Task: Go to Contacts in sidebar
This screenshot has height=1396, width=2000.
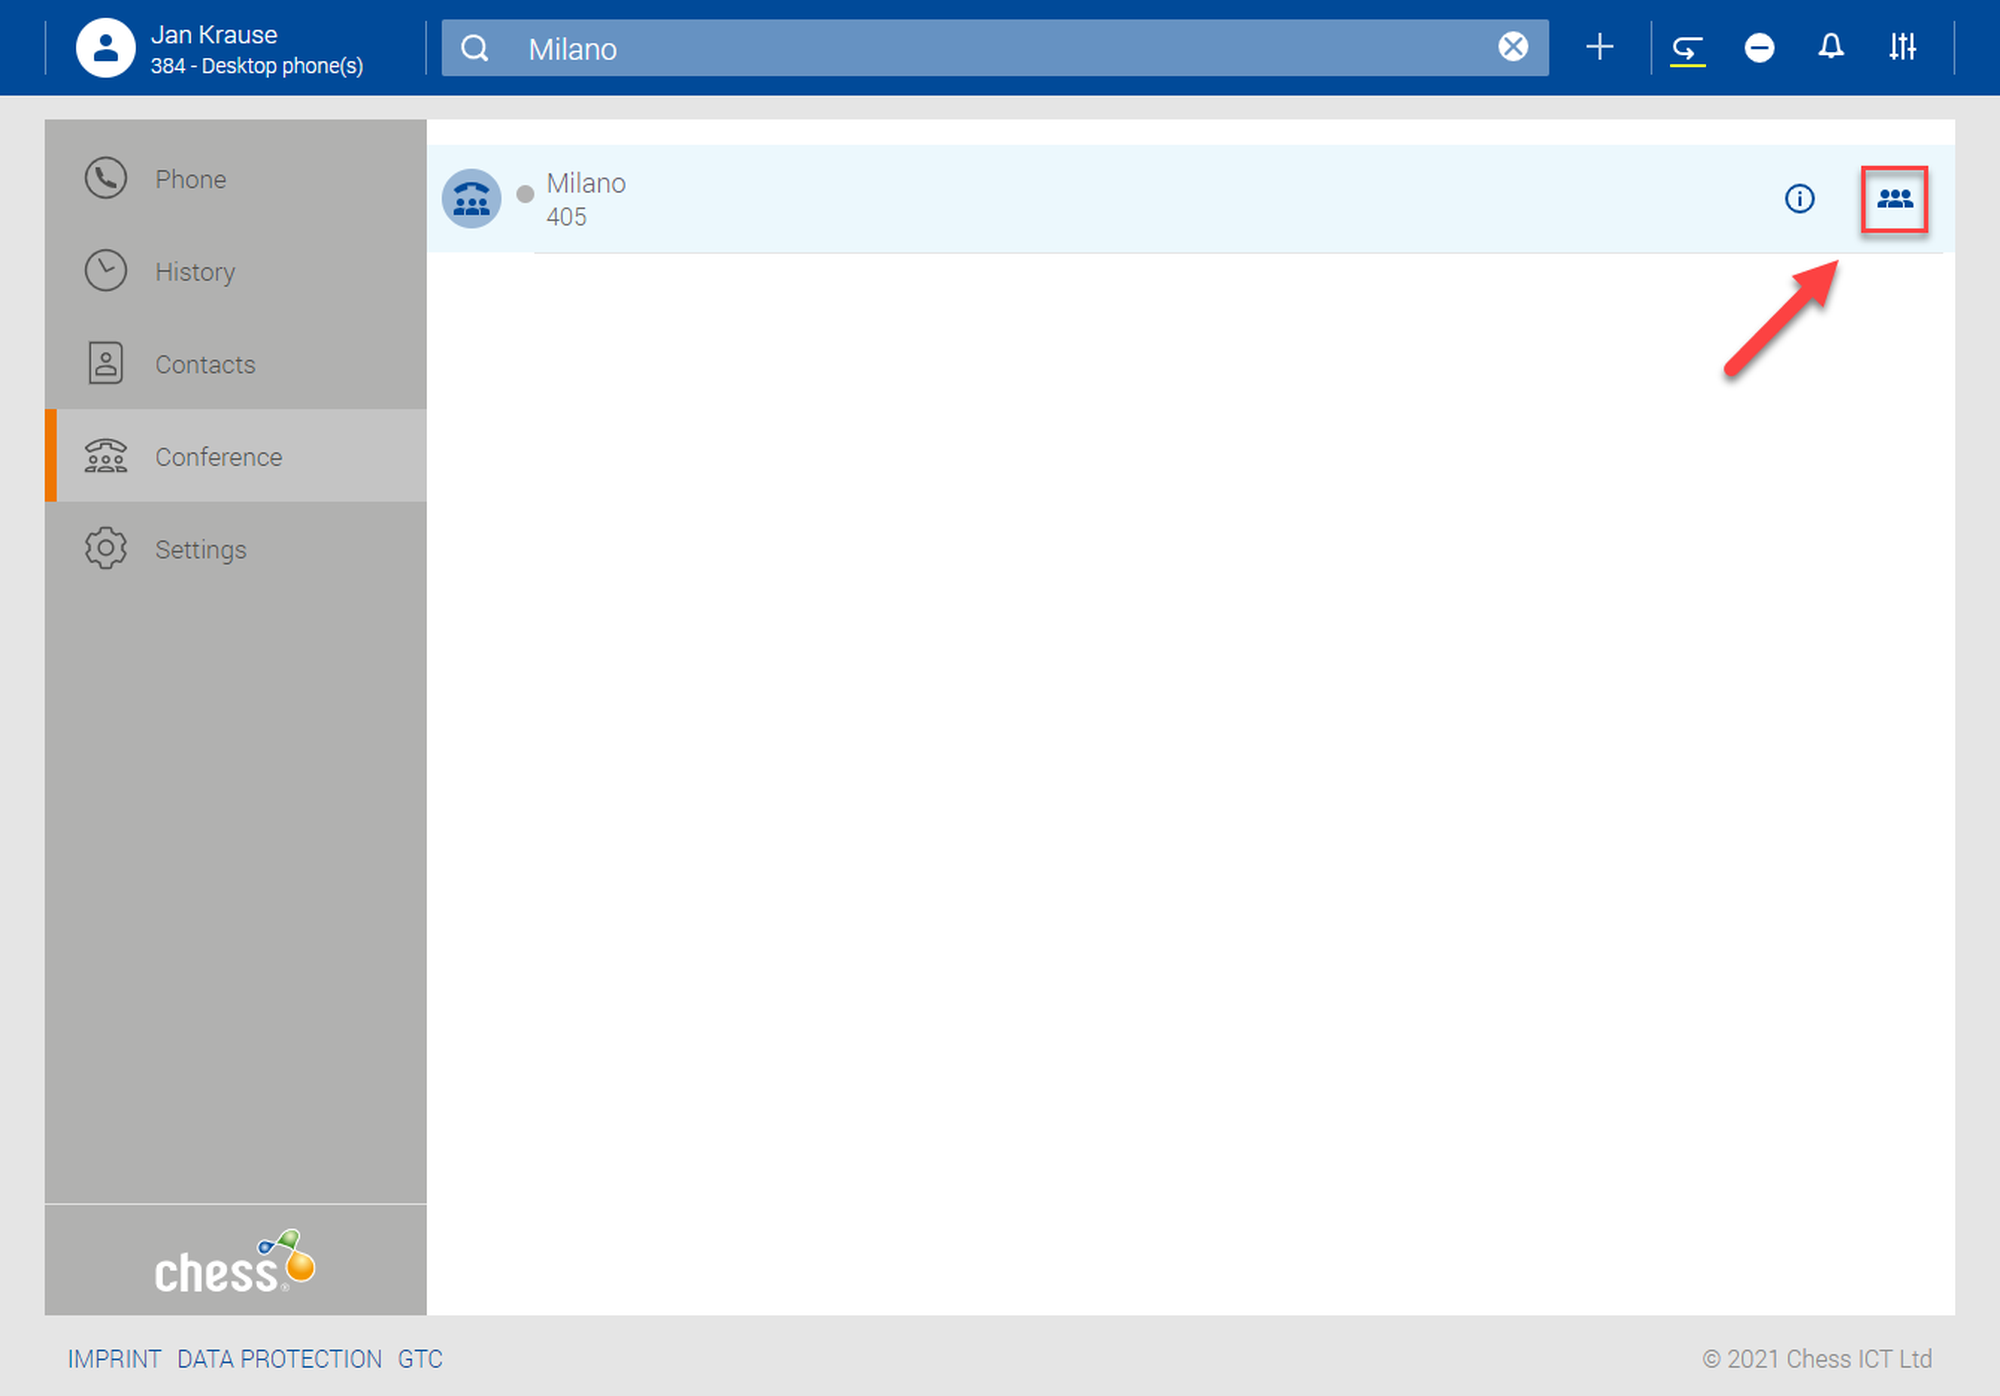Action: pyautogui.click(x=204, y=364)
